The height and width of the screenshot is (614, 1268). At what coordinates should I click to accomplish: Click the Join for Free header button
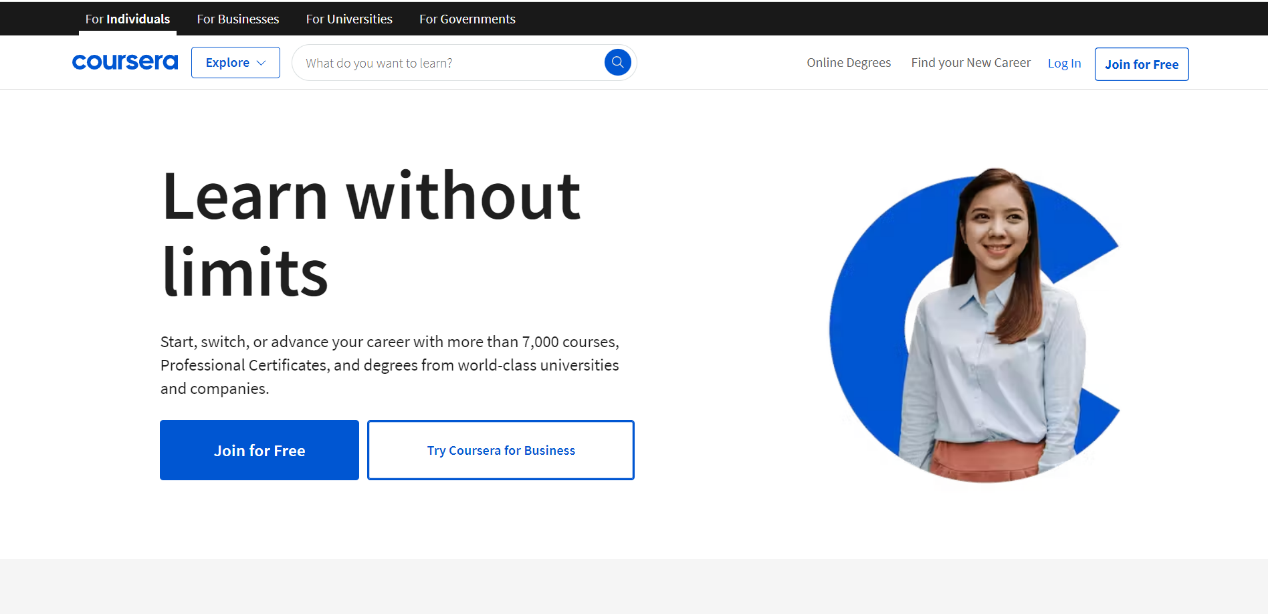(1141, 63)
